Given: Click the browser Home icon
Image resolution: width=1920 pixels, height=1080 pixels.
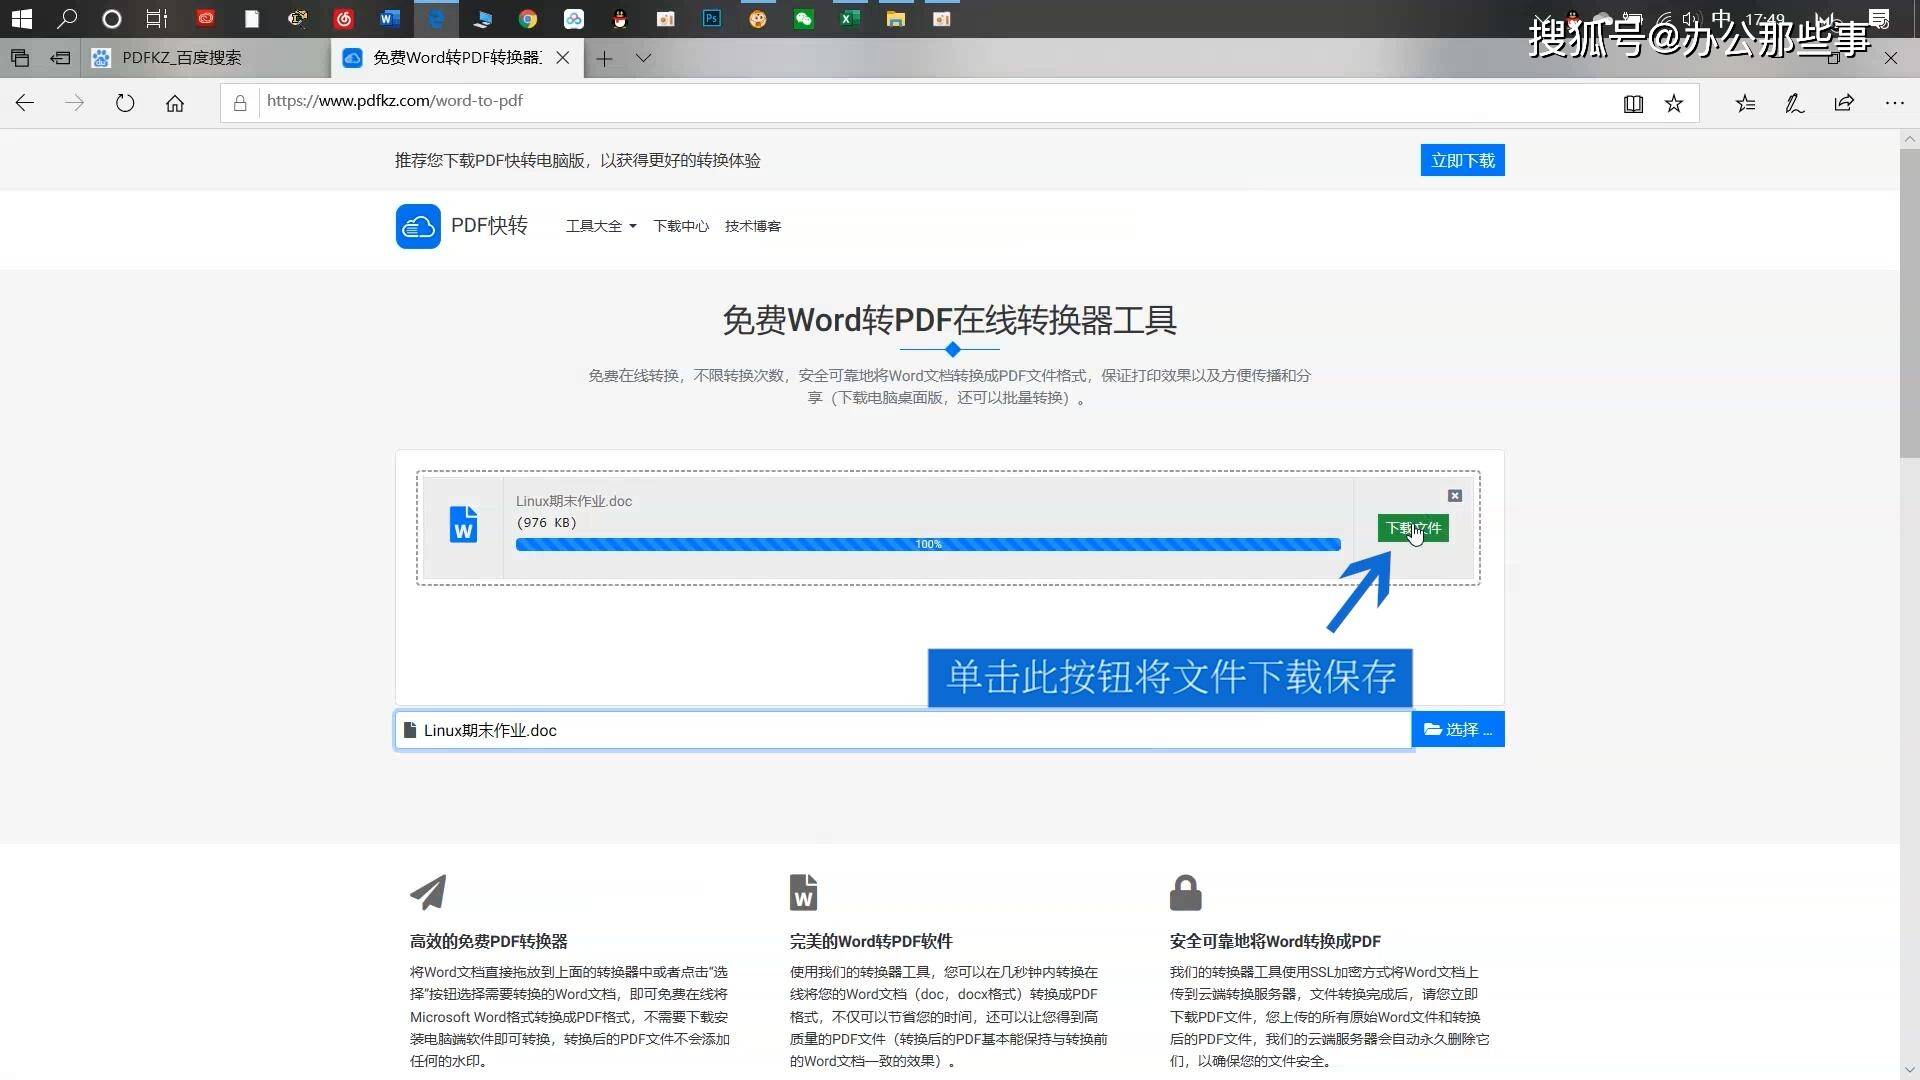Looking at the screenshot, I should coord(175,103).
